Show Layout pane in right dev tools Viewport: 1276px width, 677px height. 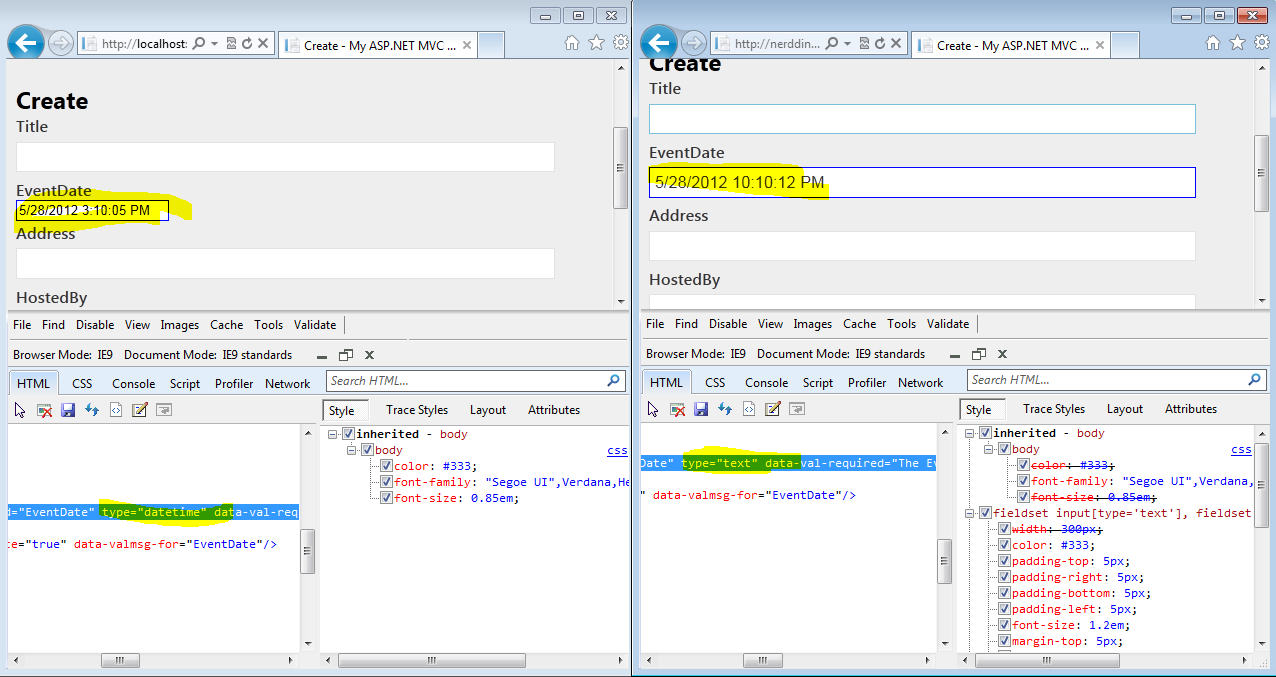click(x=1125, y=409)
